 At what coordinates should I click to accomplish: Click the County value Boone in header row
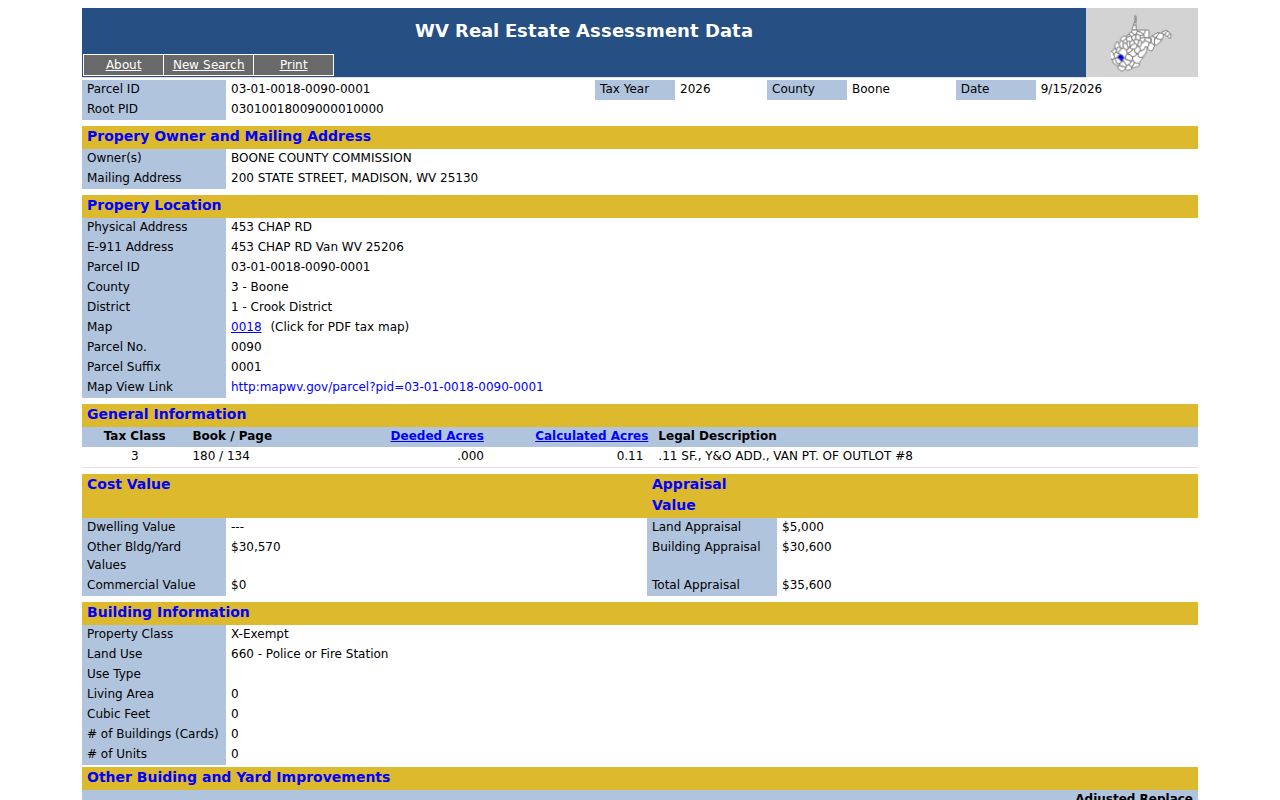(x=871, y=89)
